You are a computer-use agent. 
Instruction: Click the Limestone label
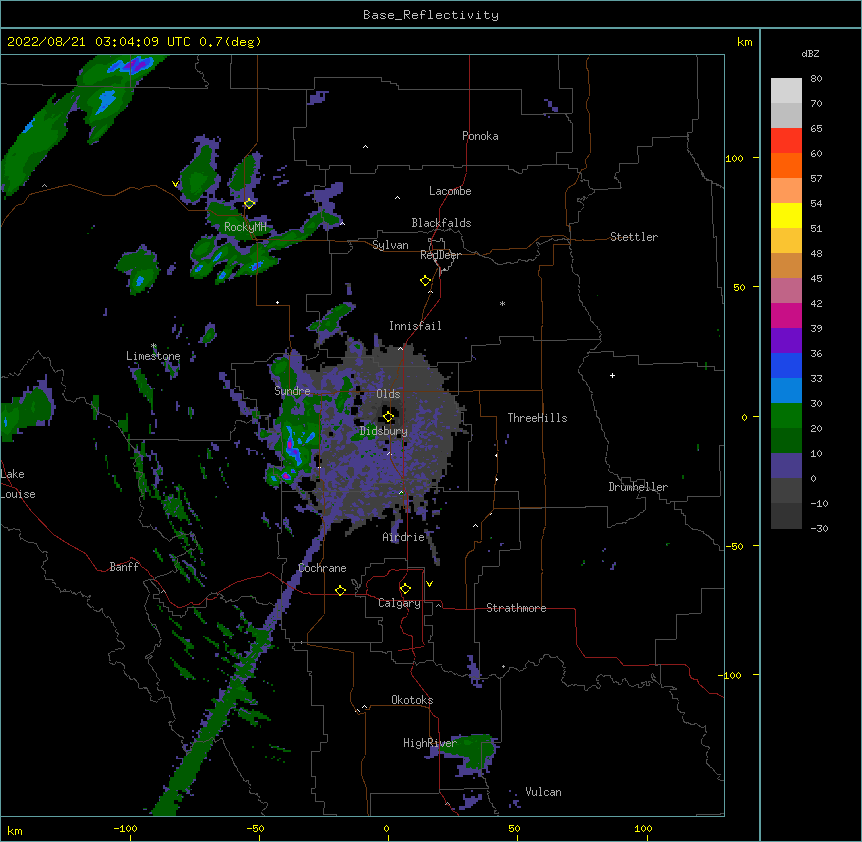click(x=153, y=356)
